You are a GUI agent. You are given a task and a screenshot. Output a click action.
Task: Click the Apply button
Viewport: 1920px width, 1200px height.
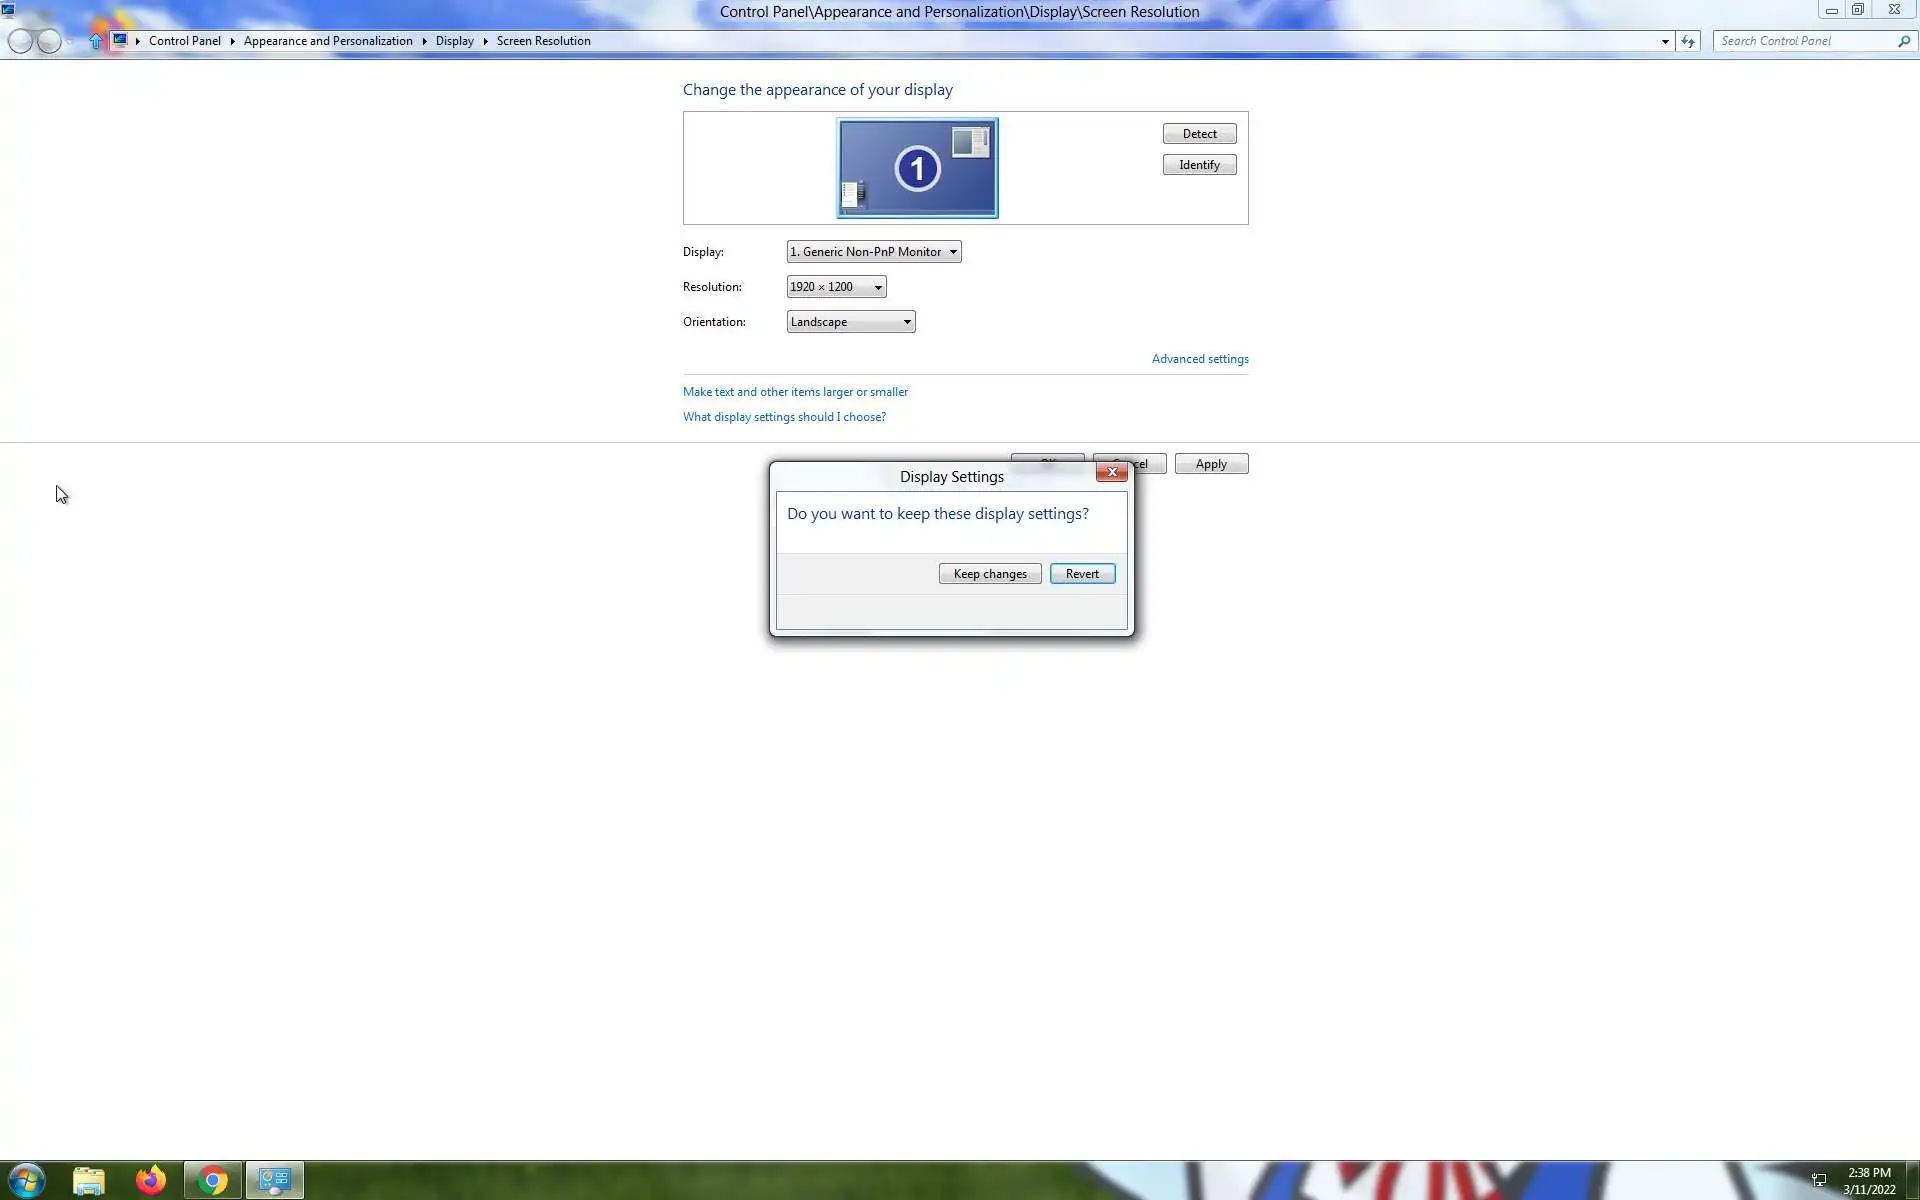coord(1210,464)
